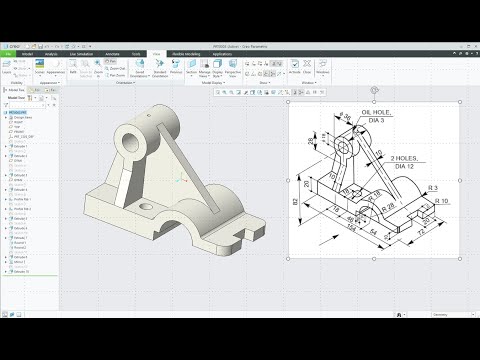The width and height of the screenshot is (480, 360).
Task: Open Manage Views
Action: tap(204, 68)
